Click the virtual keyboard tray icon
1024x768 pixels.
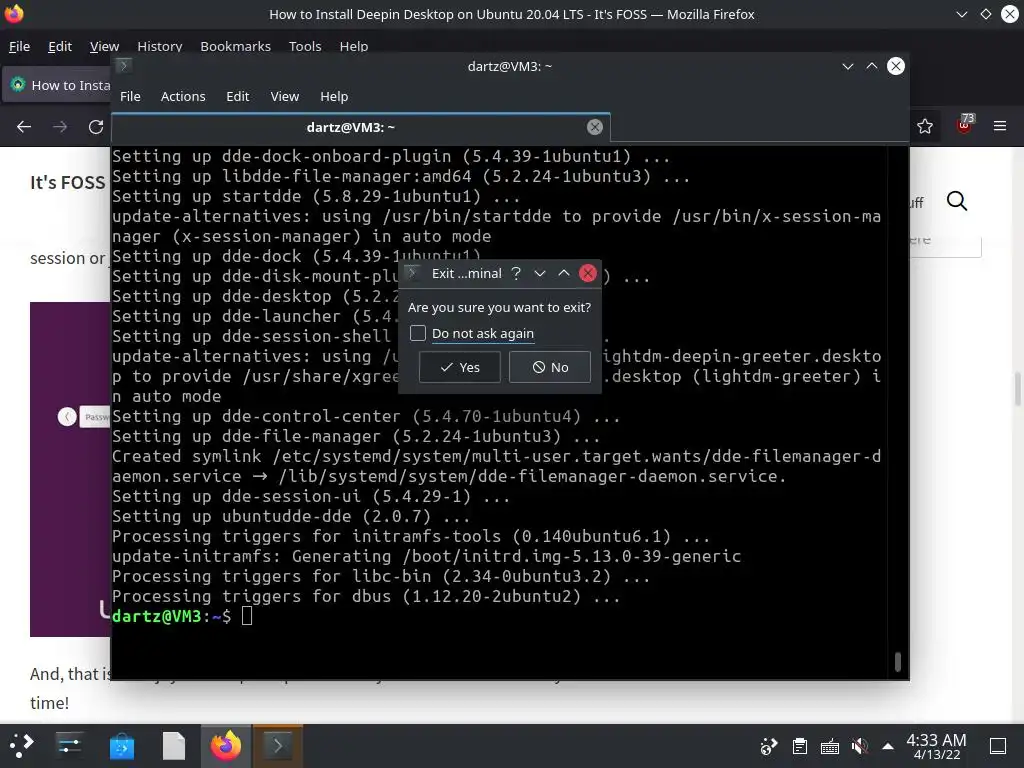coord(829,746)
